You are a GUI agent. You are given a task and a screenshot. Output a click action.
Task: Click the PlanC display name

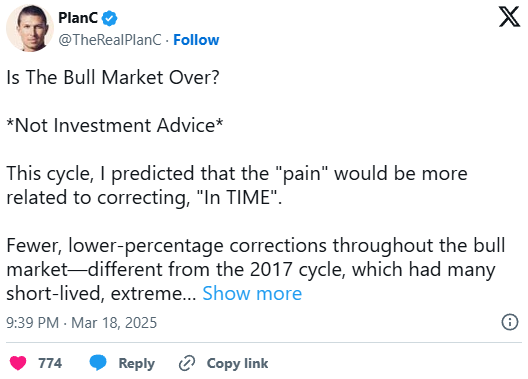tap(78, 18)
